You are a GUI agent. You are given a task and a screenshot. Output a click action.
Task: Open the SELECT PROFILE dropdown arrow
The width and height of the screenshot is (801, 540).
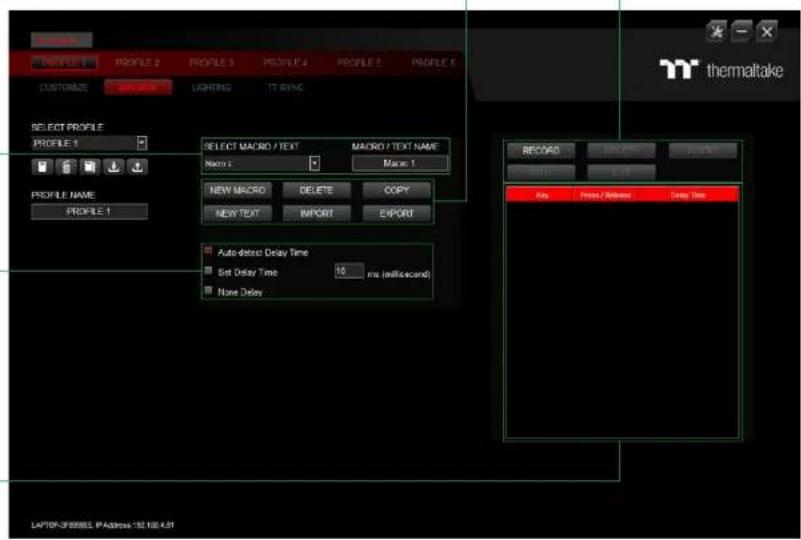coord(142,143)
